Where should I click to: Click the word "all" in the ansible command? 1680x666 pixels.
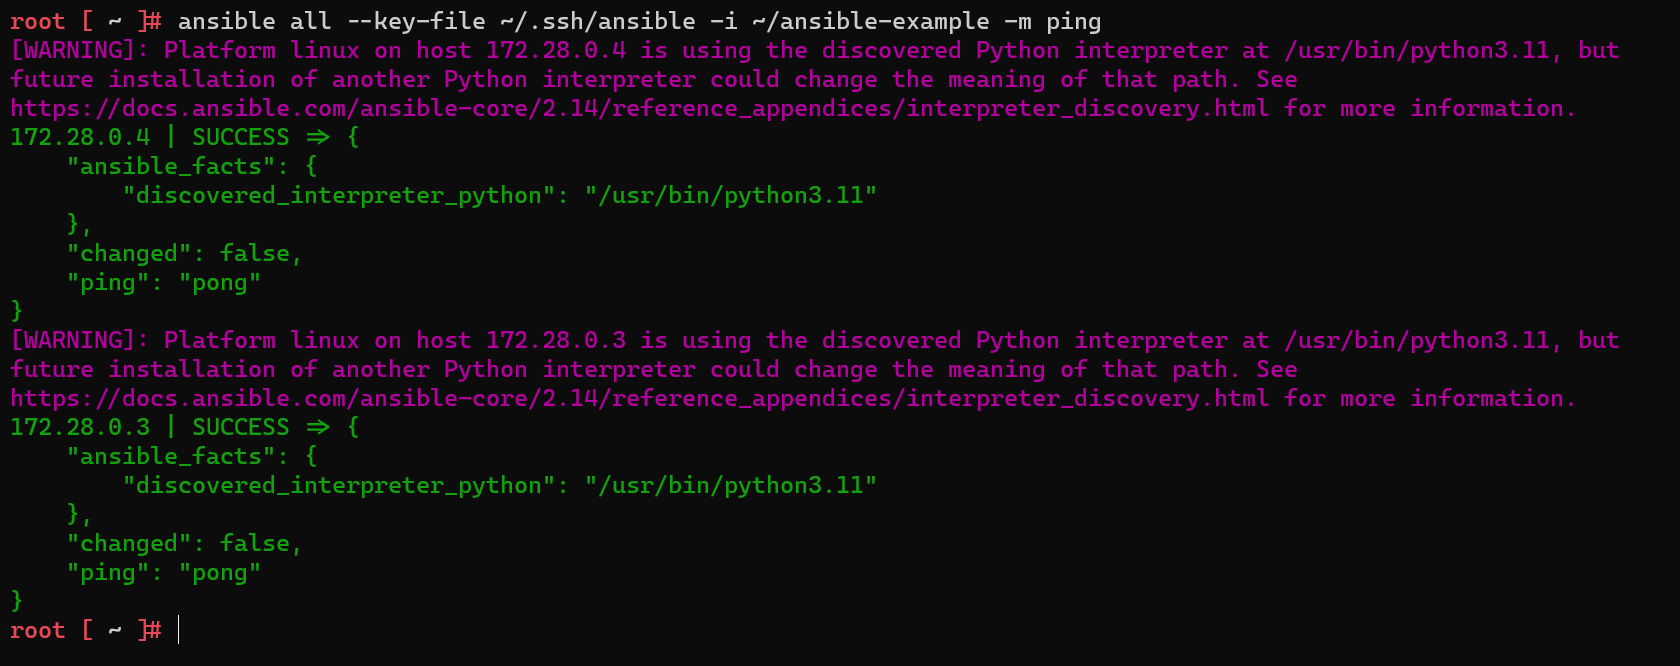pos(310,21)
